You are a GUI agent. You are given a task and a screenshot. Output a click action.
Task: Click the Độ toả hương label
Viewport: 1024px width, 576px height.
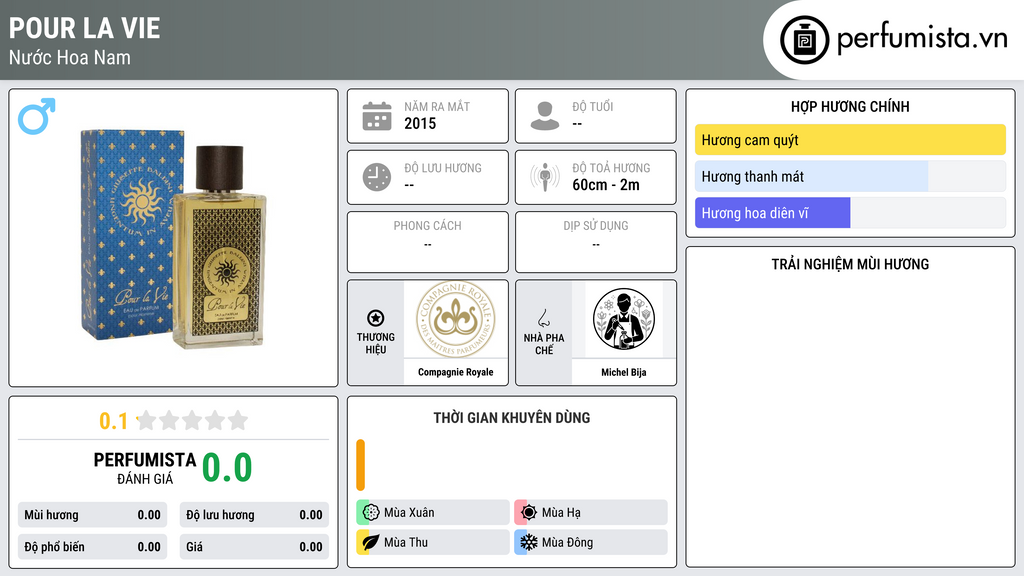click(611, 168)
